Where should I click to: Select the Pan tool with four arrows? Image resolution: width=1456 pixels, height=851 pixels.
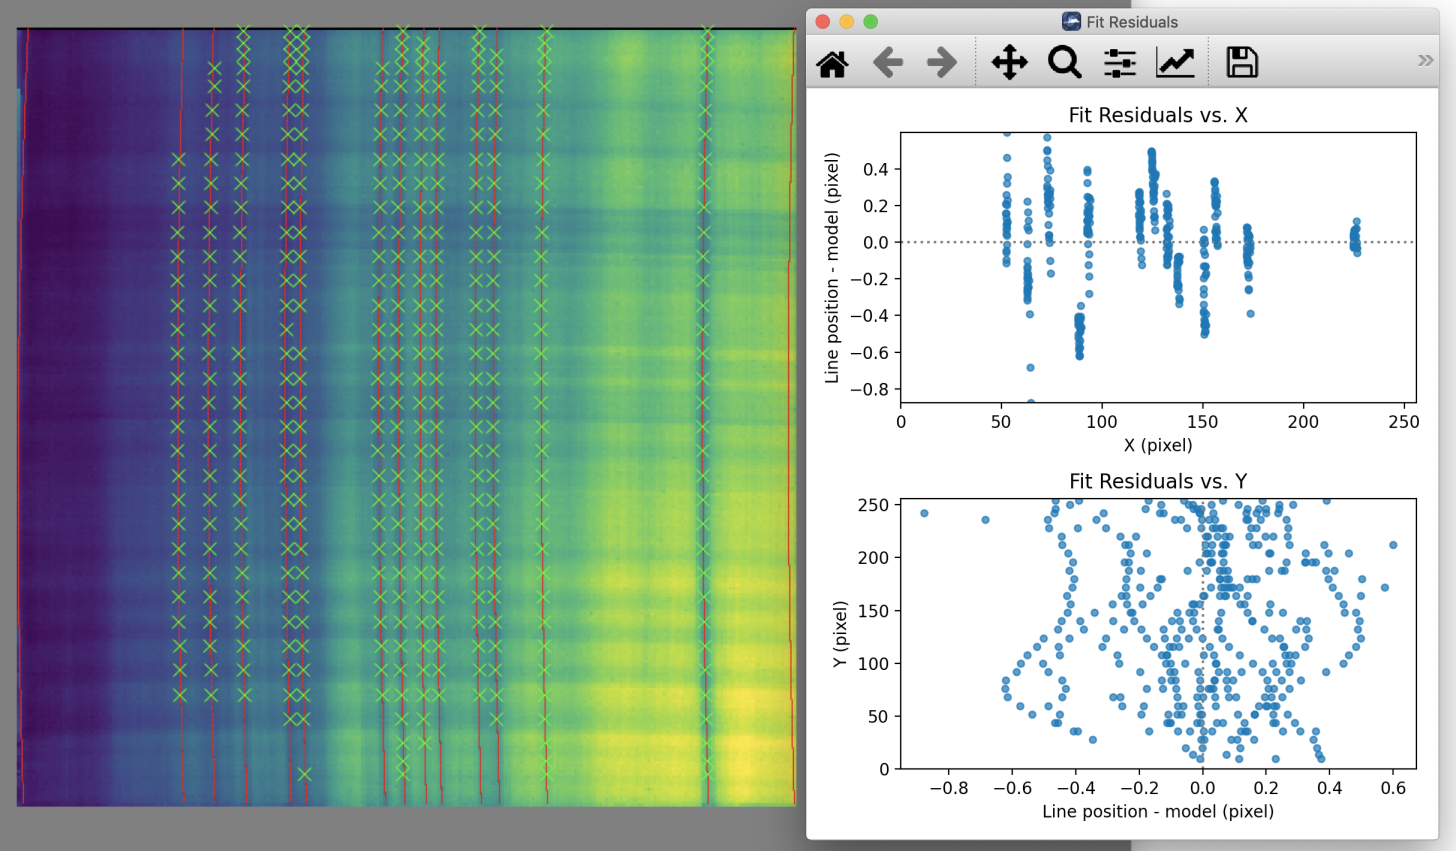[1008, 62]
